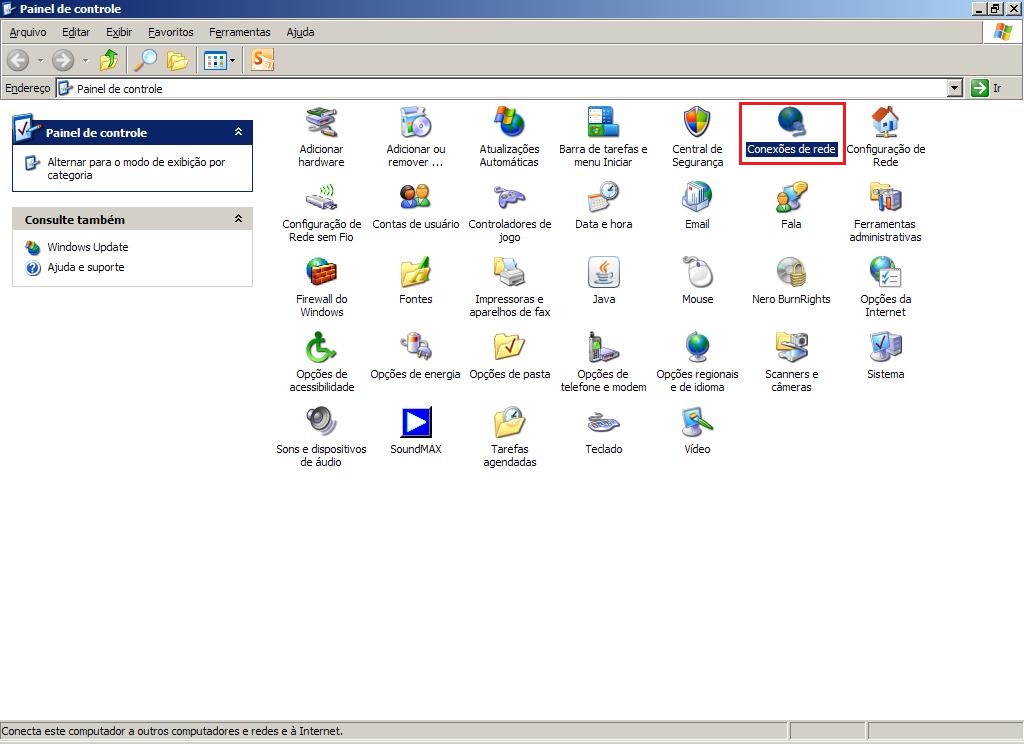Click the Windows Update link
The width and height of the screenshot is (1024, 744).
click(x=87, y=247)
